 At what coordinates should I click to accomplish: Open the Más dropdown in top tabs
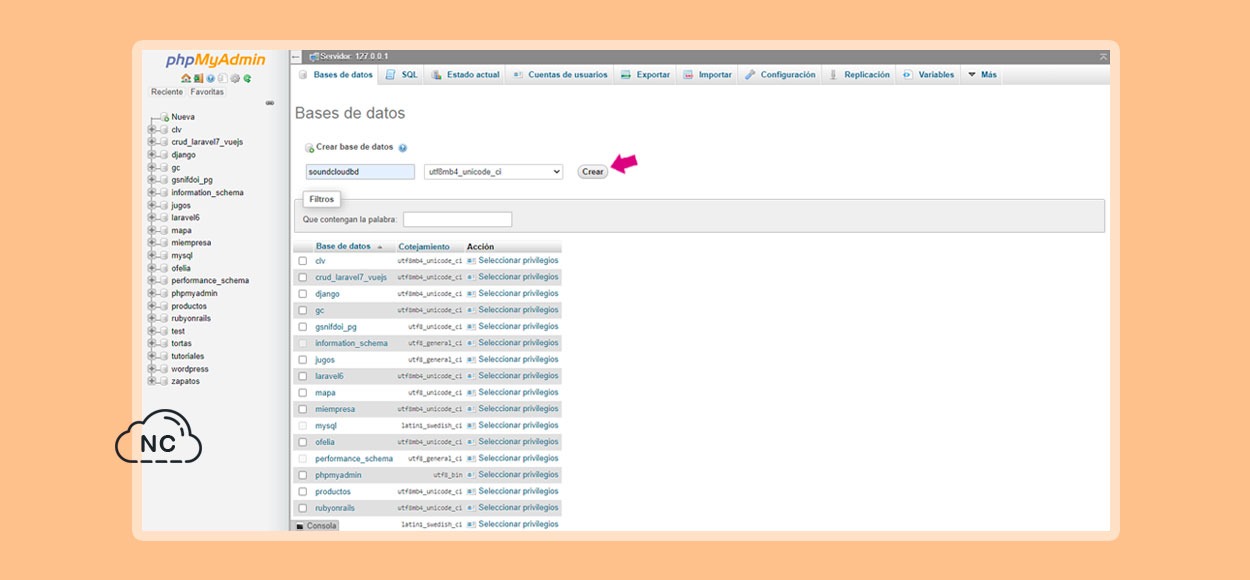(982, 75)
